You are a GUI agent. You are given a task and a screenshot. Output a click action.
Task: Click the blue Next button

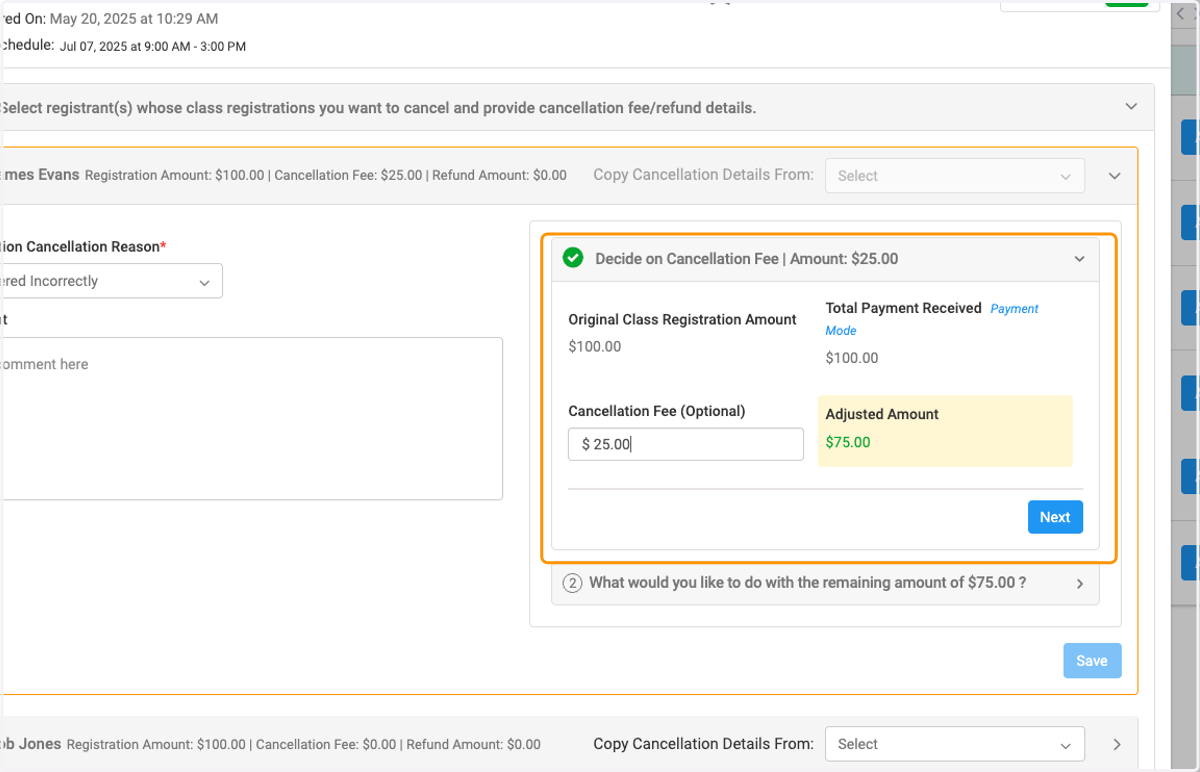coord(1055,517)
